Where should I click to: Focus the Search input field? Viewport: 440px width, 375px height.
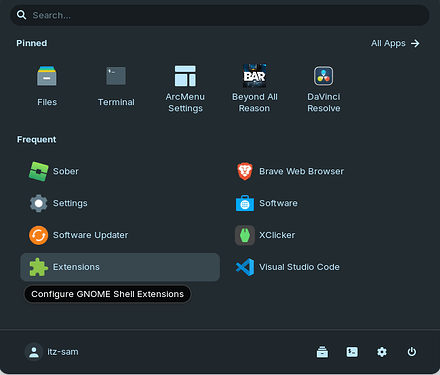pos(220,15)
